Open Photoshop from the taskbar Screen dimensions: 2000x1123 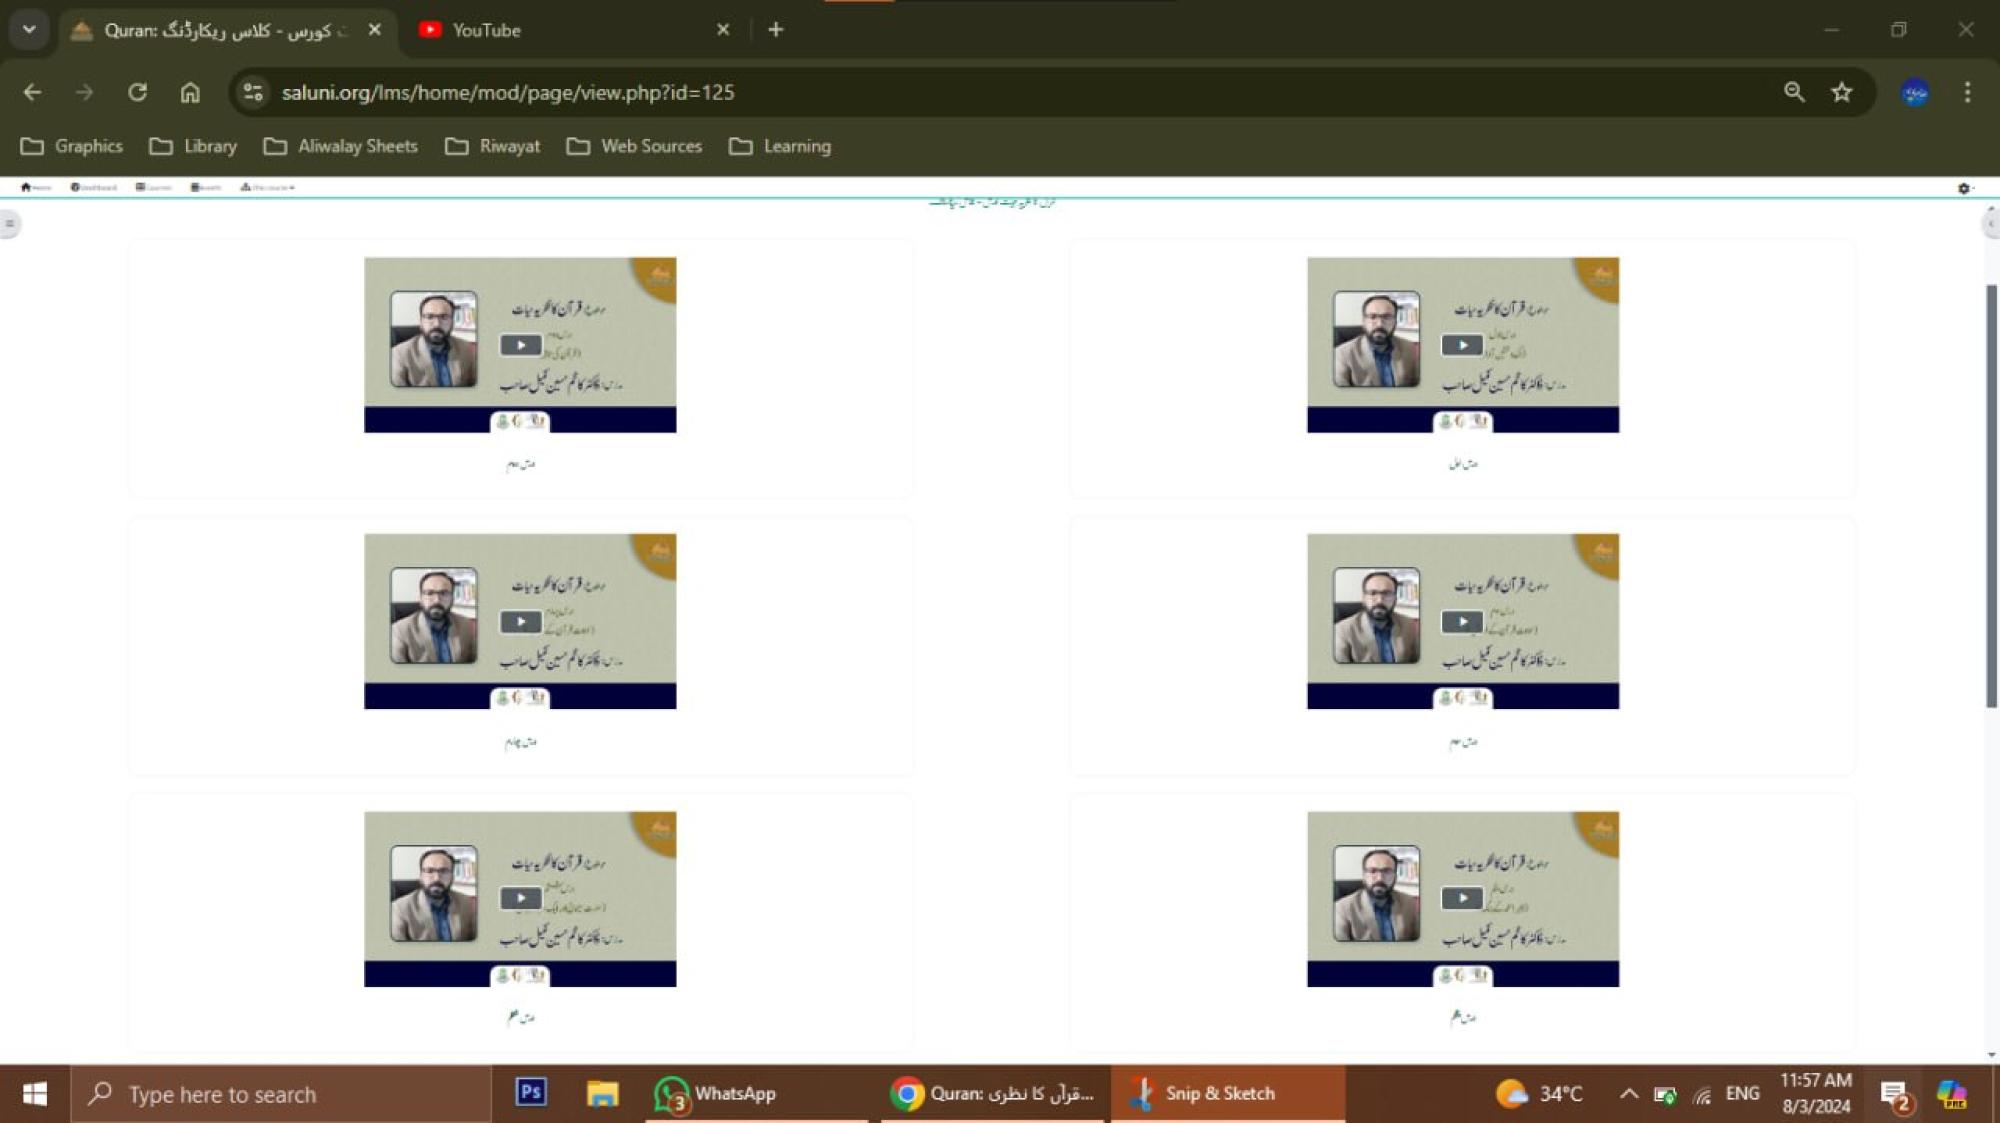click(530, 1092)
